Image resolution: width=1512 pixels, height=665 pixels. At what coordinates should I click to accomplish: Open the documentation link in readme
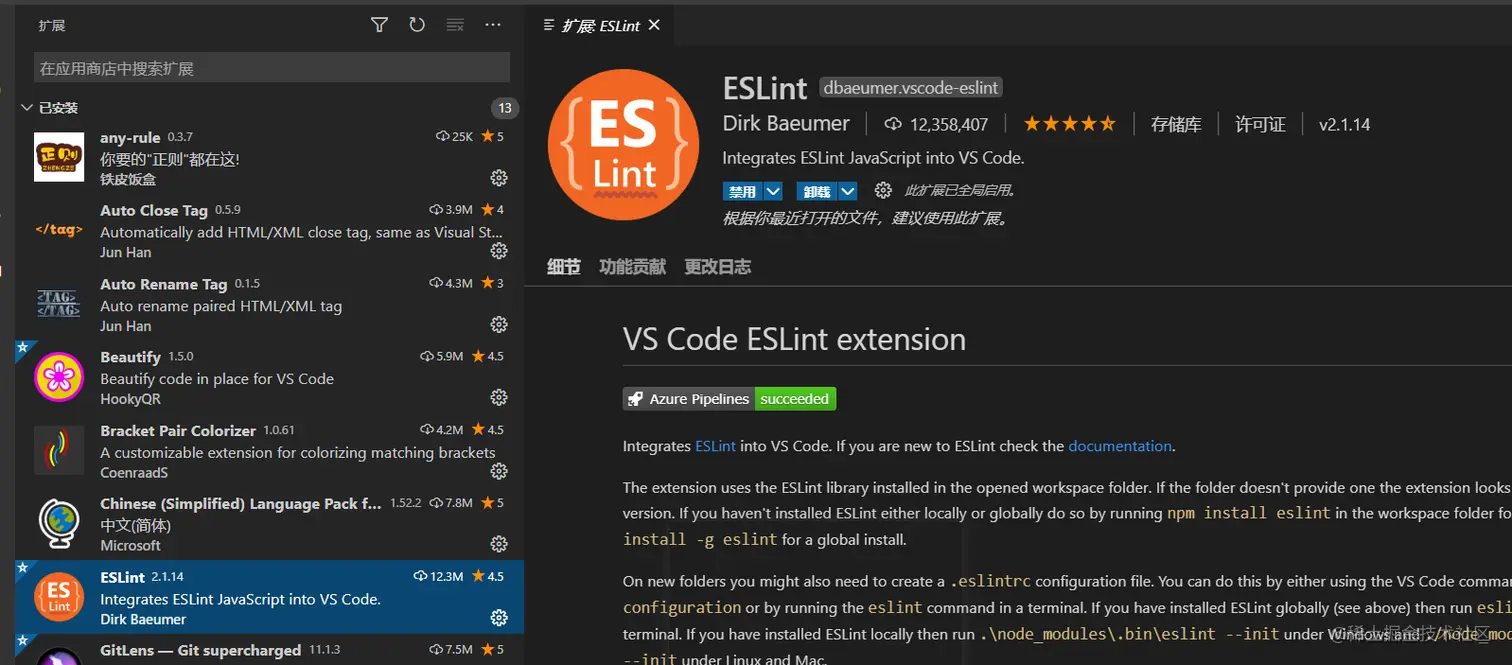(x=1120, y=446)
